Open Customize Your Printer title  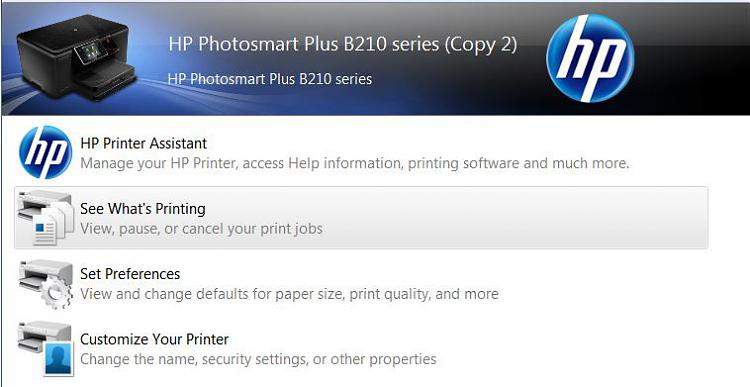coord(154,339)
